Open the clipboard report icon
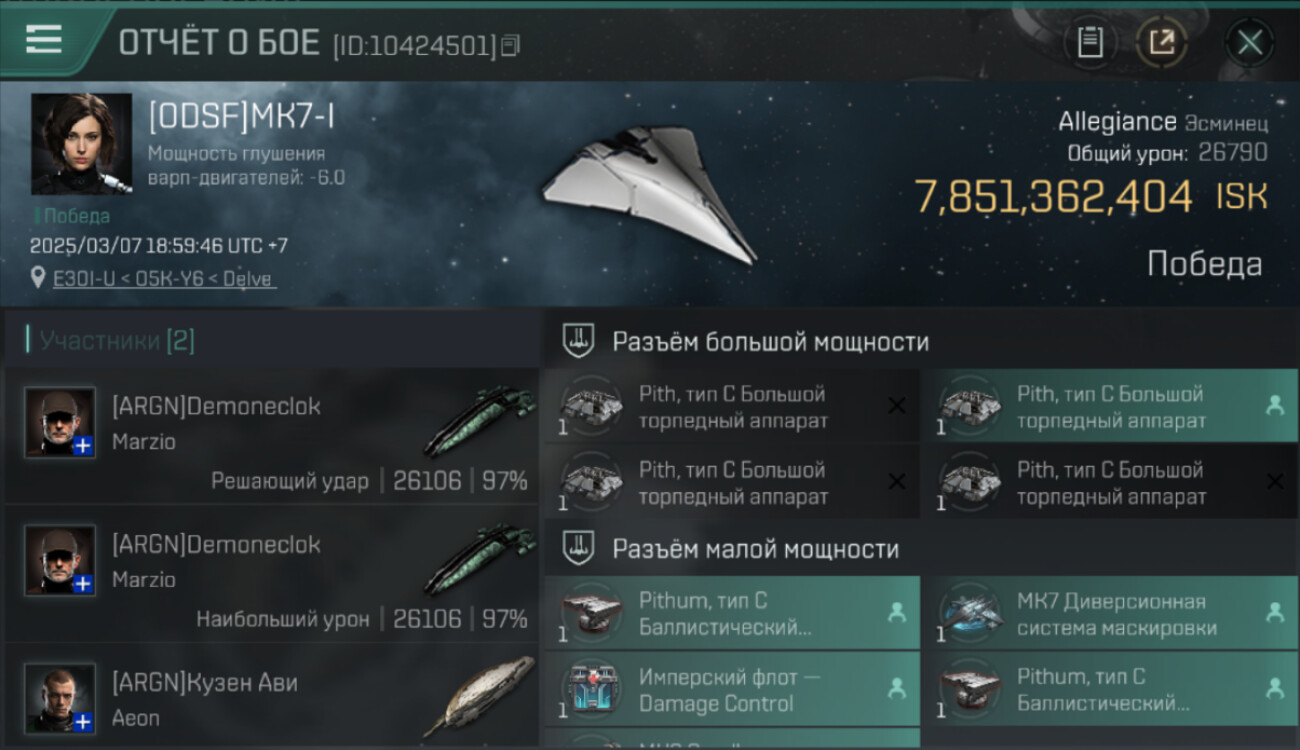Image resolution: width=1300 pixels, height=750 pixels. (1090, 43)
